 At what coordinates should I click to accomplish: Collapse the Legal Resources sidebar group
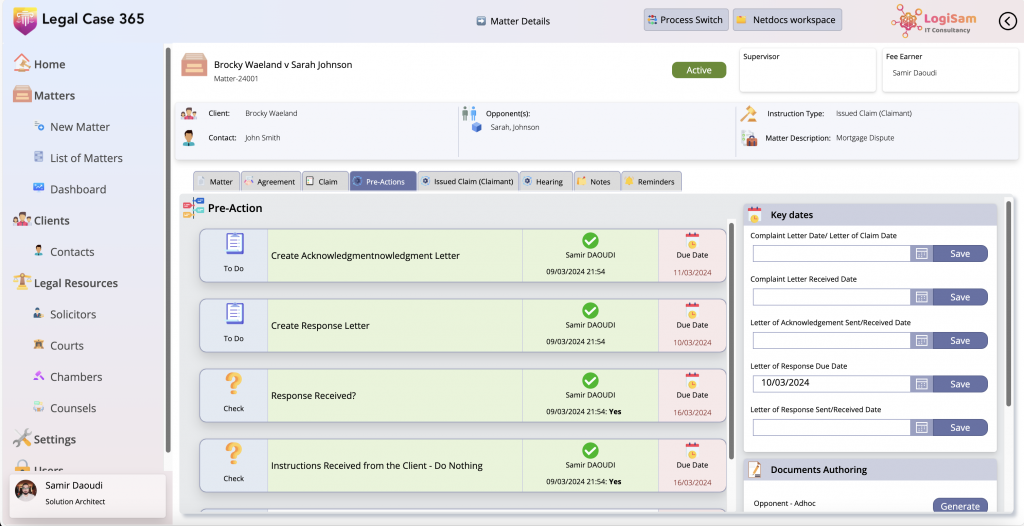pyautogui.click(x=75, y=283)
